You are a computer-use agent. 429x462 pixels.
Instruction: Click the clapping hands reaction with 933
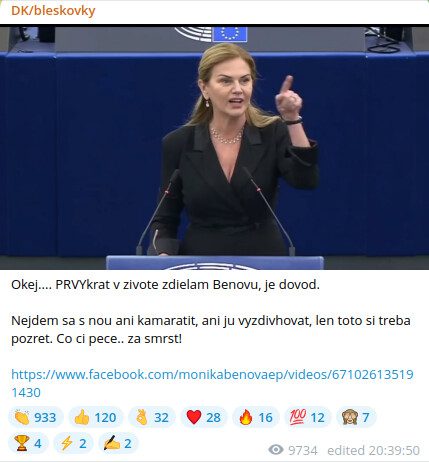[x=36, y=417]
